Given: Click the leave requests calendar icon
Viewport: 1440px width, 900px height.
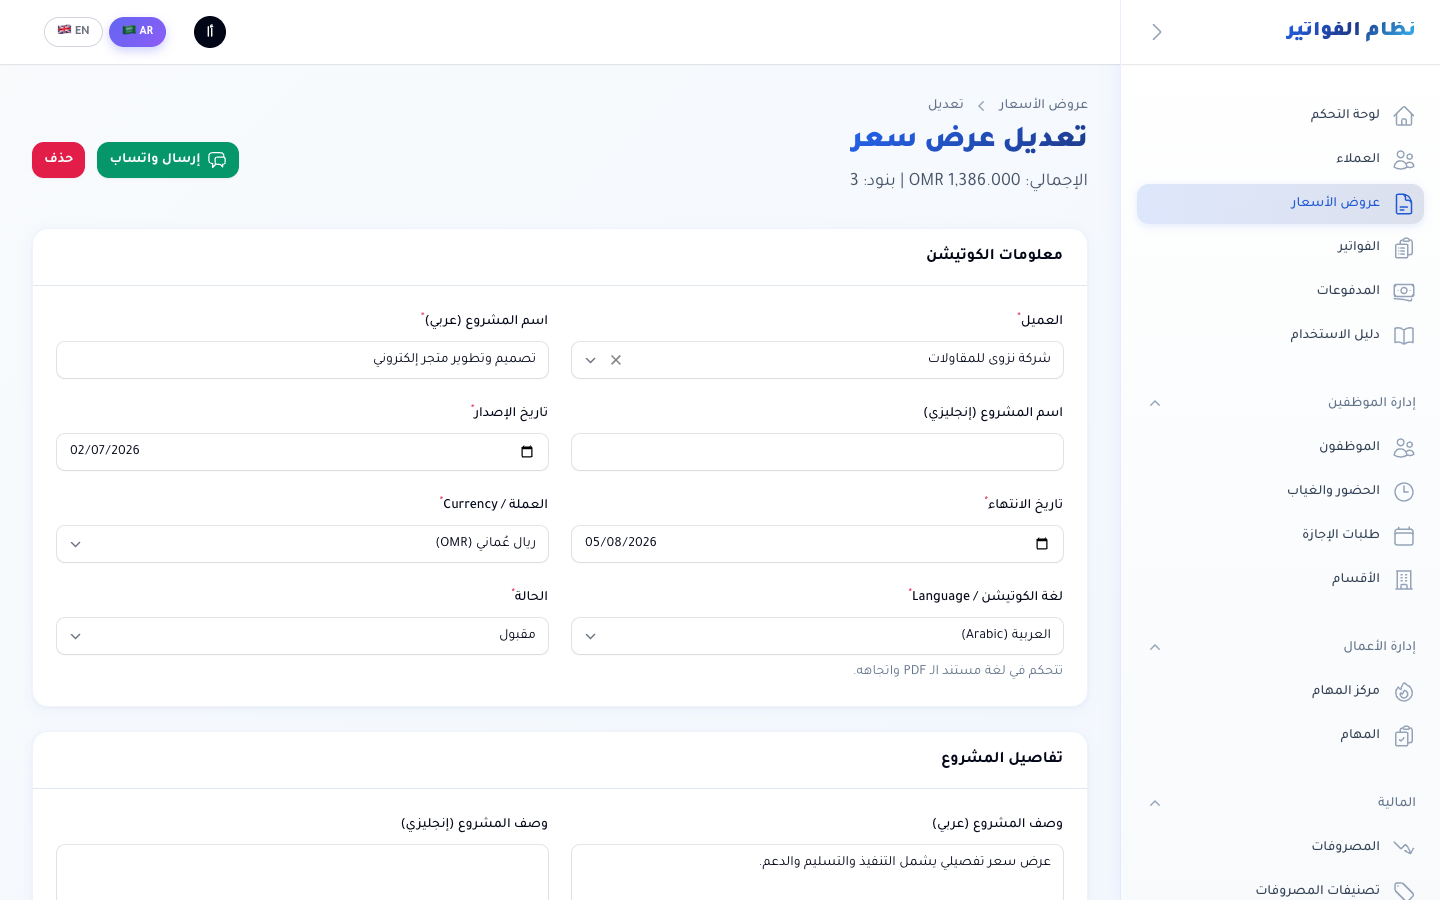Looking at the screenshot, I should pos(1404,536).
